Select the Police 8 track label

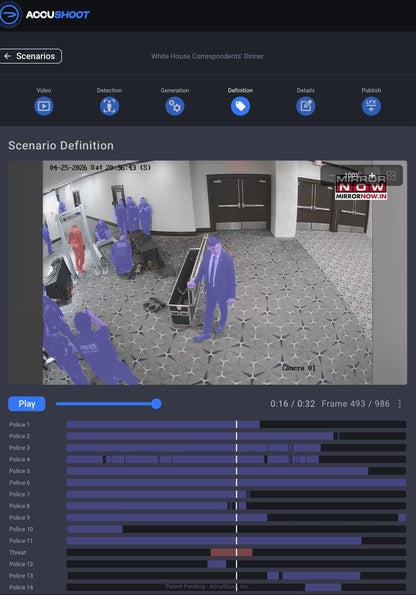click(x=19, y=506)
